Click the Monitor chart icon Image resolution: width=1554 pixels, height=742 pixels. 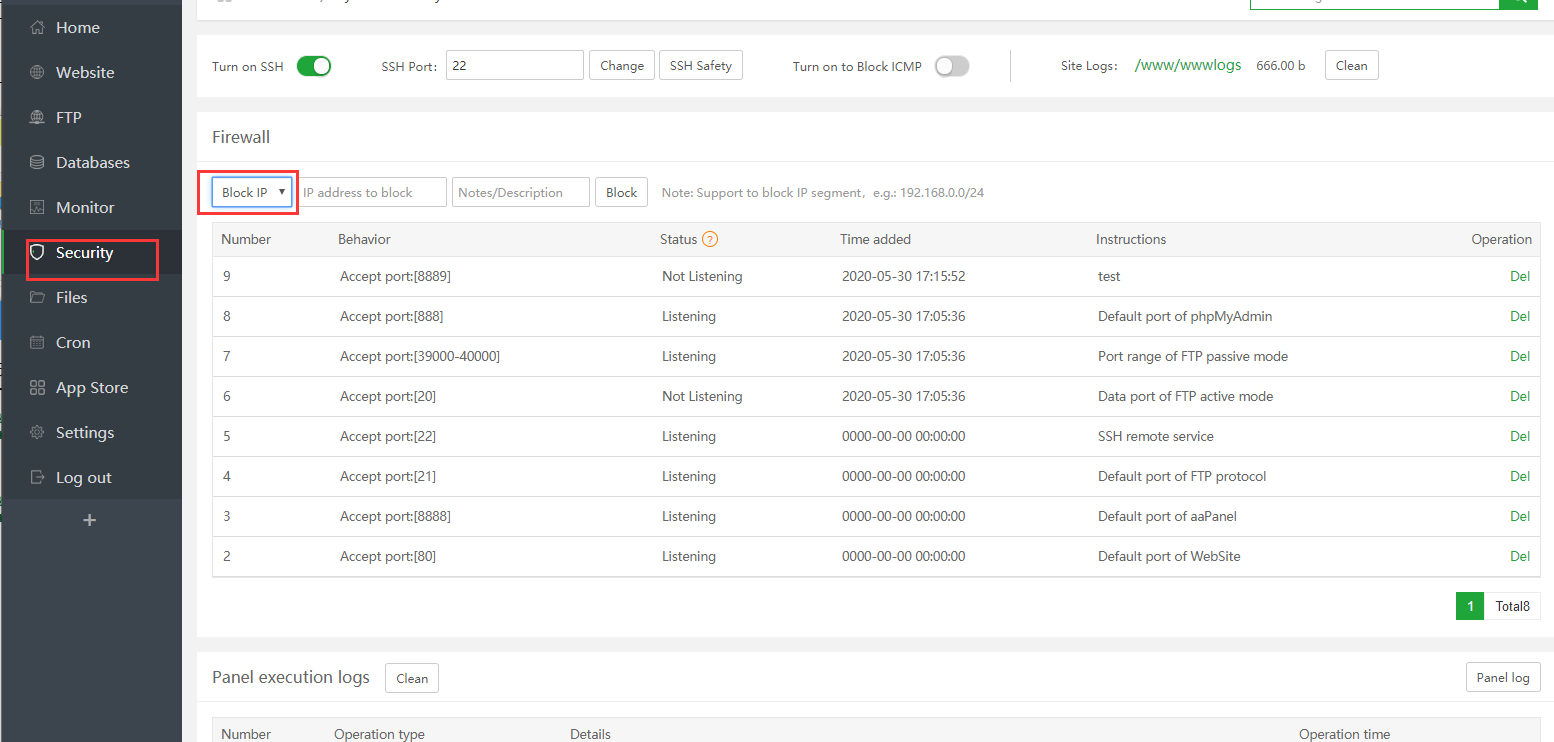click(37, 208)
